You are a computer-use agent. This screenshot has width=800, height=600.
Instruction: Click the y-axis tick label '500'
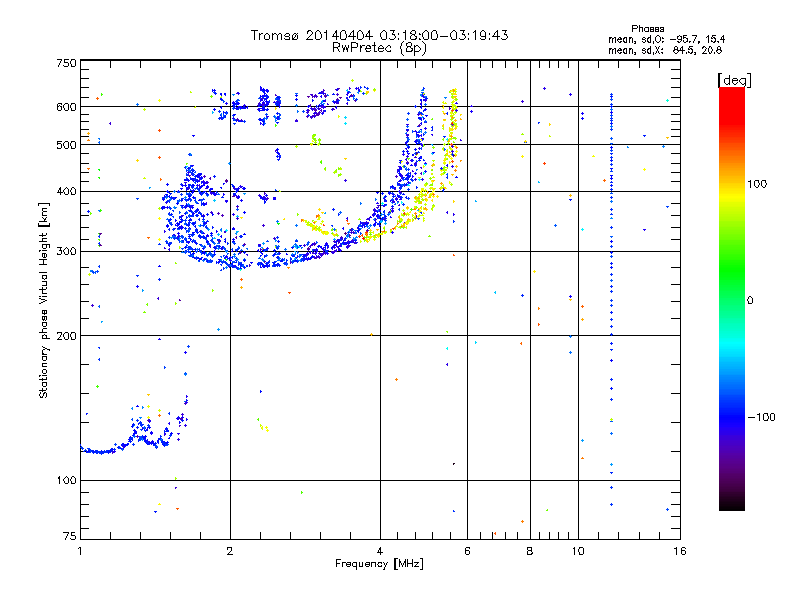click(x=66, y=145)
